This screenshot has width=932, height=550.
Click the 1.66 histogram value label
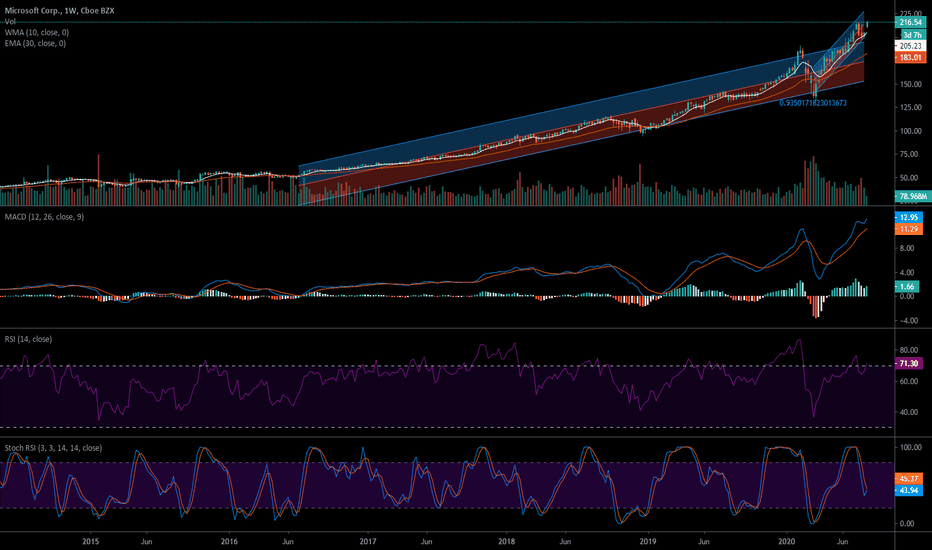click(x=907, y=287)
